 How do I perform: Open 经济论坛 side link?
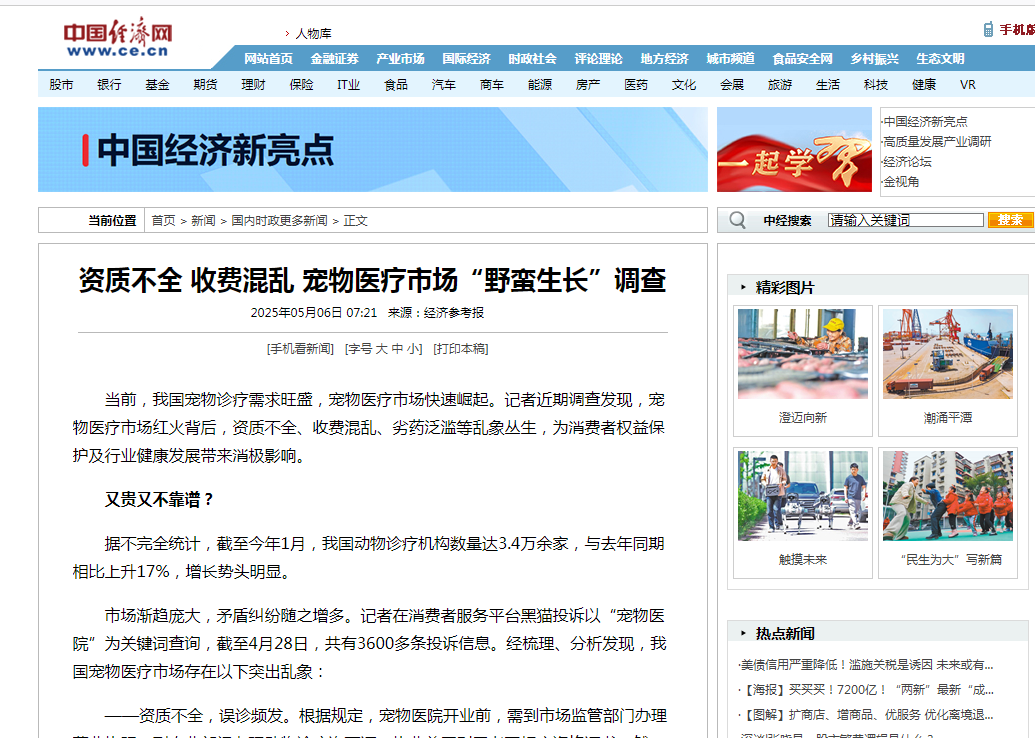pos(908,162)
